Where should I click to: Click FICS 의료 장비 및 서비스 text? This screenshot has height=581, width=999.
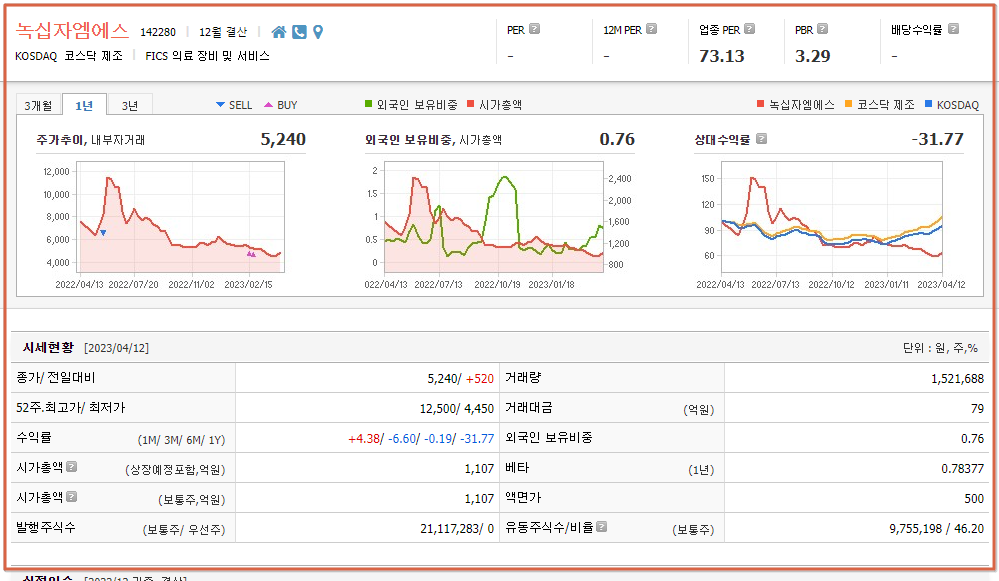[207, 56]
